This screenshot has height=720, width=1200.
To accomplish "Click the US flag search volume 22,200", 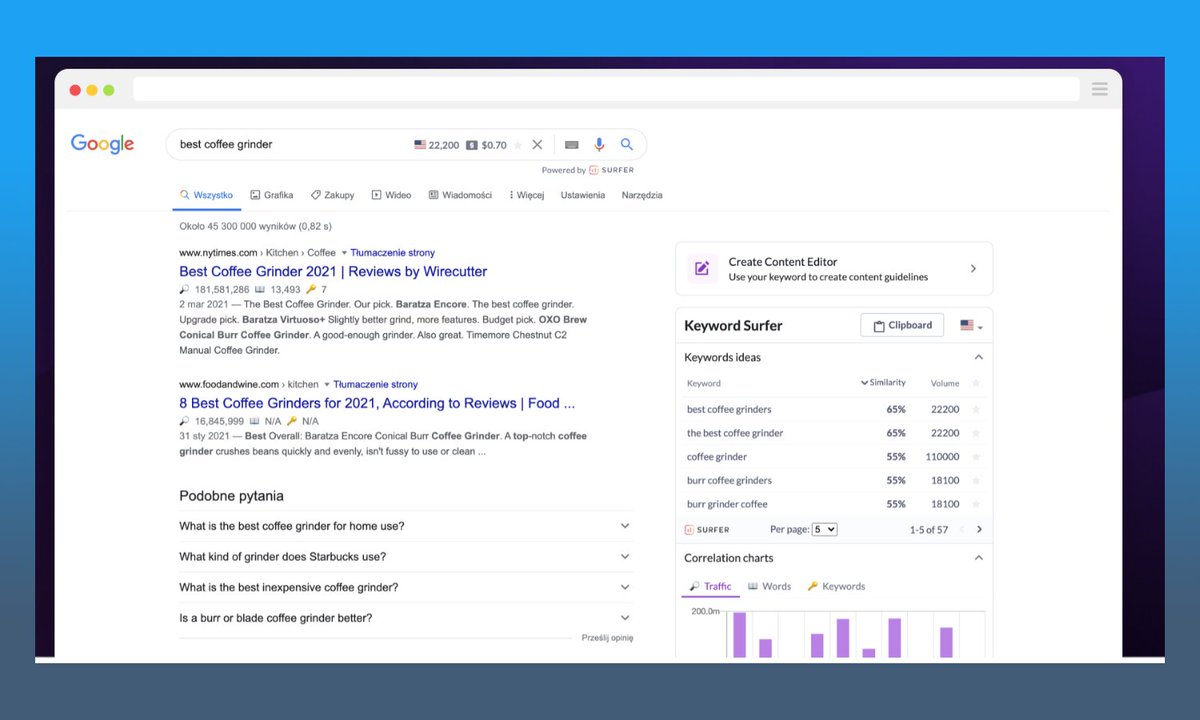I will click(x=437, y=145).
